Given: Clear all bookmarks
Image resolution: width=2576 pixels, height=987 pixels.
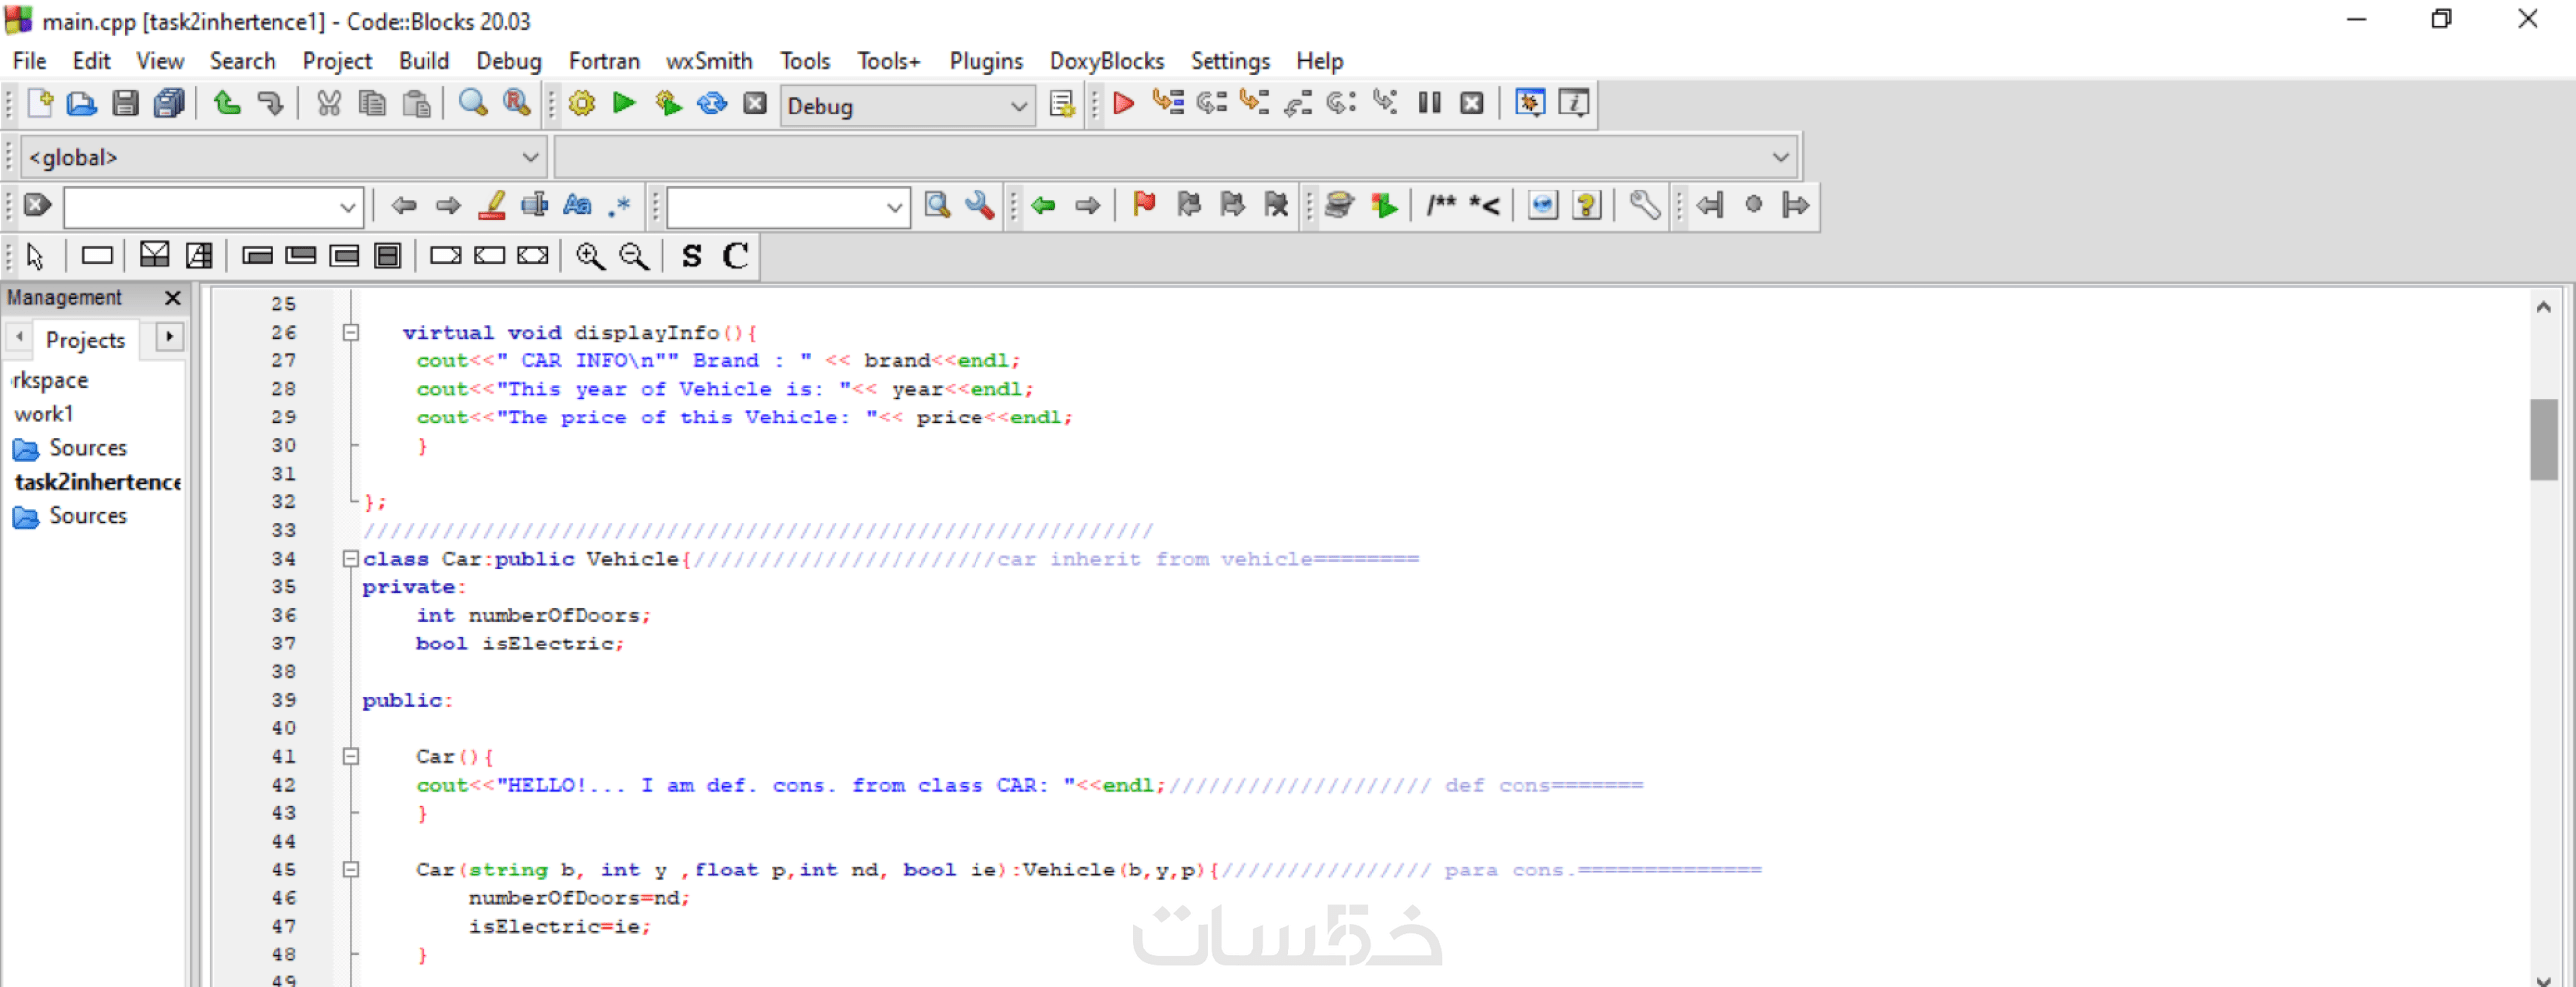Looking at the screenshot, I should [1276, 205].
